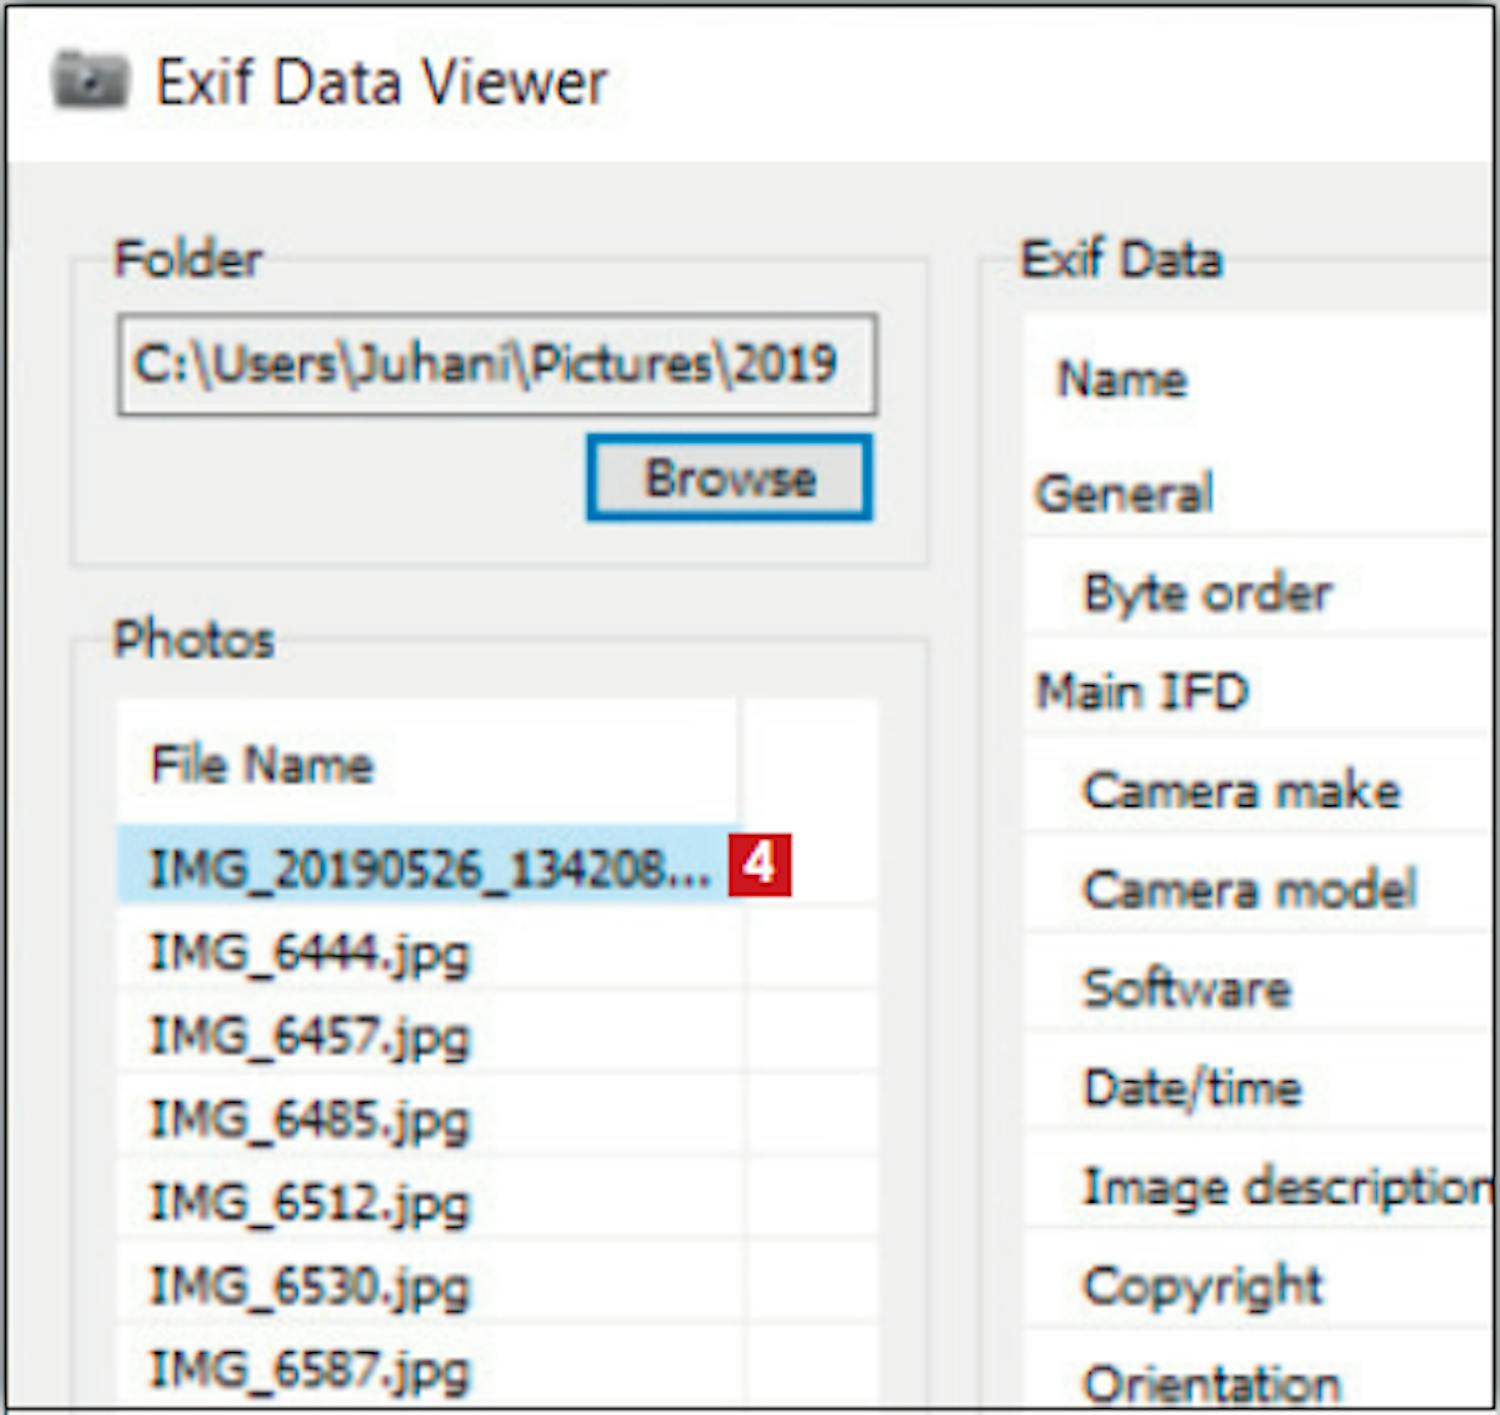The width and height of the screenshot is (1500, 1415).
Task: Choose IMG_6485.jpg from the photos
Action: coord(309,1119)
